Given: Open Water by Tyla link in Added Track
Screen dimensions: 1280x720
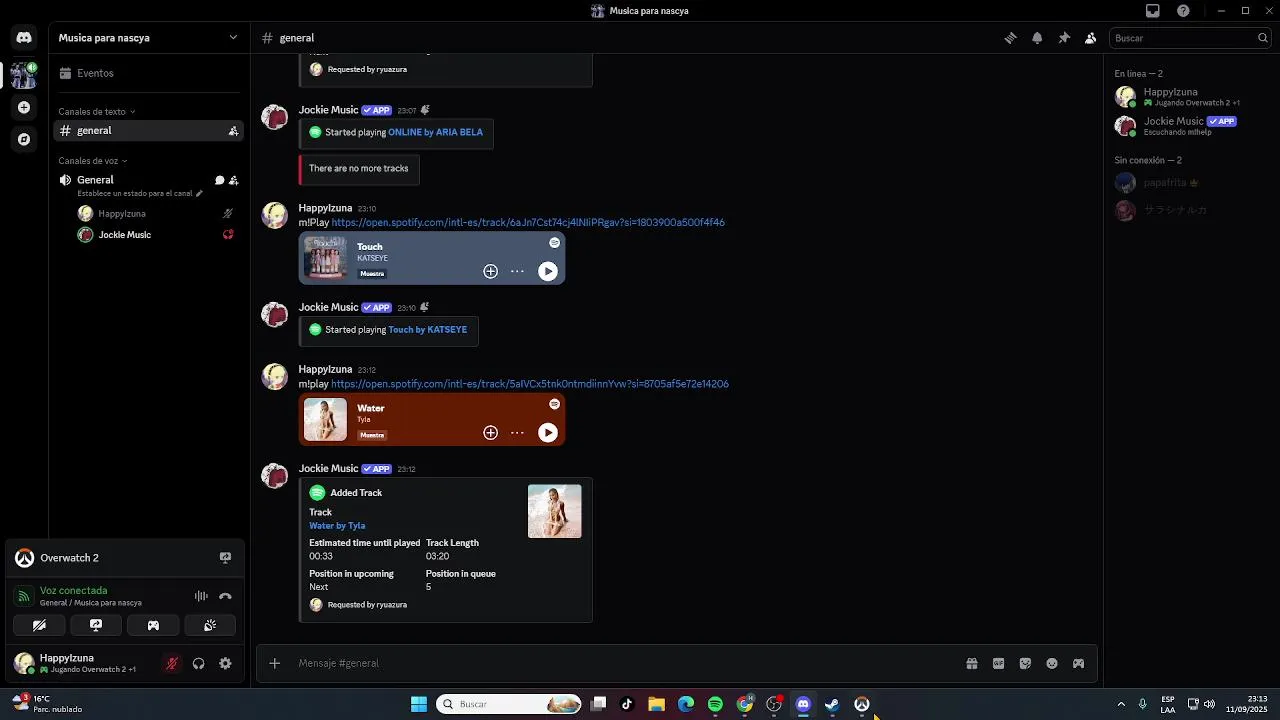Looking at the screenshot, I should (x=337, y=526).
